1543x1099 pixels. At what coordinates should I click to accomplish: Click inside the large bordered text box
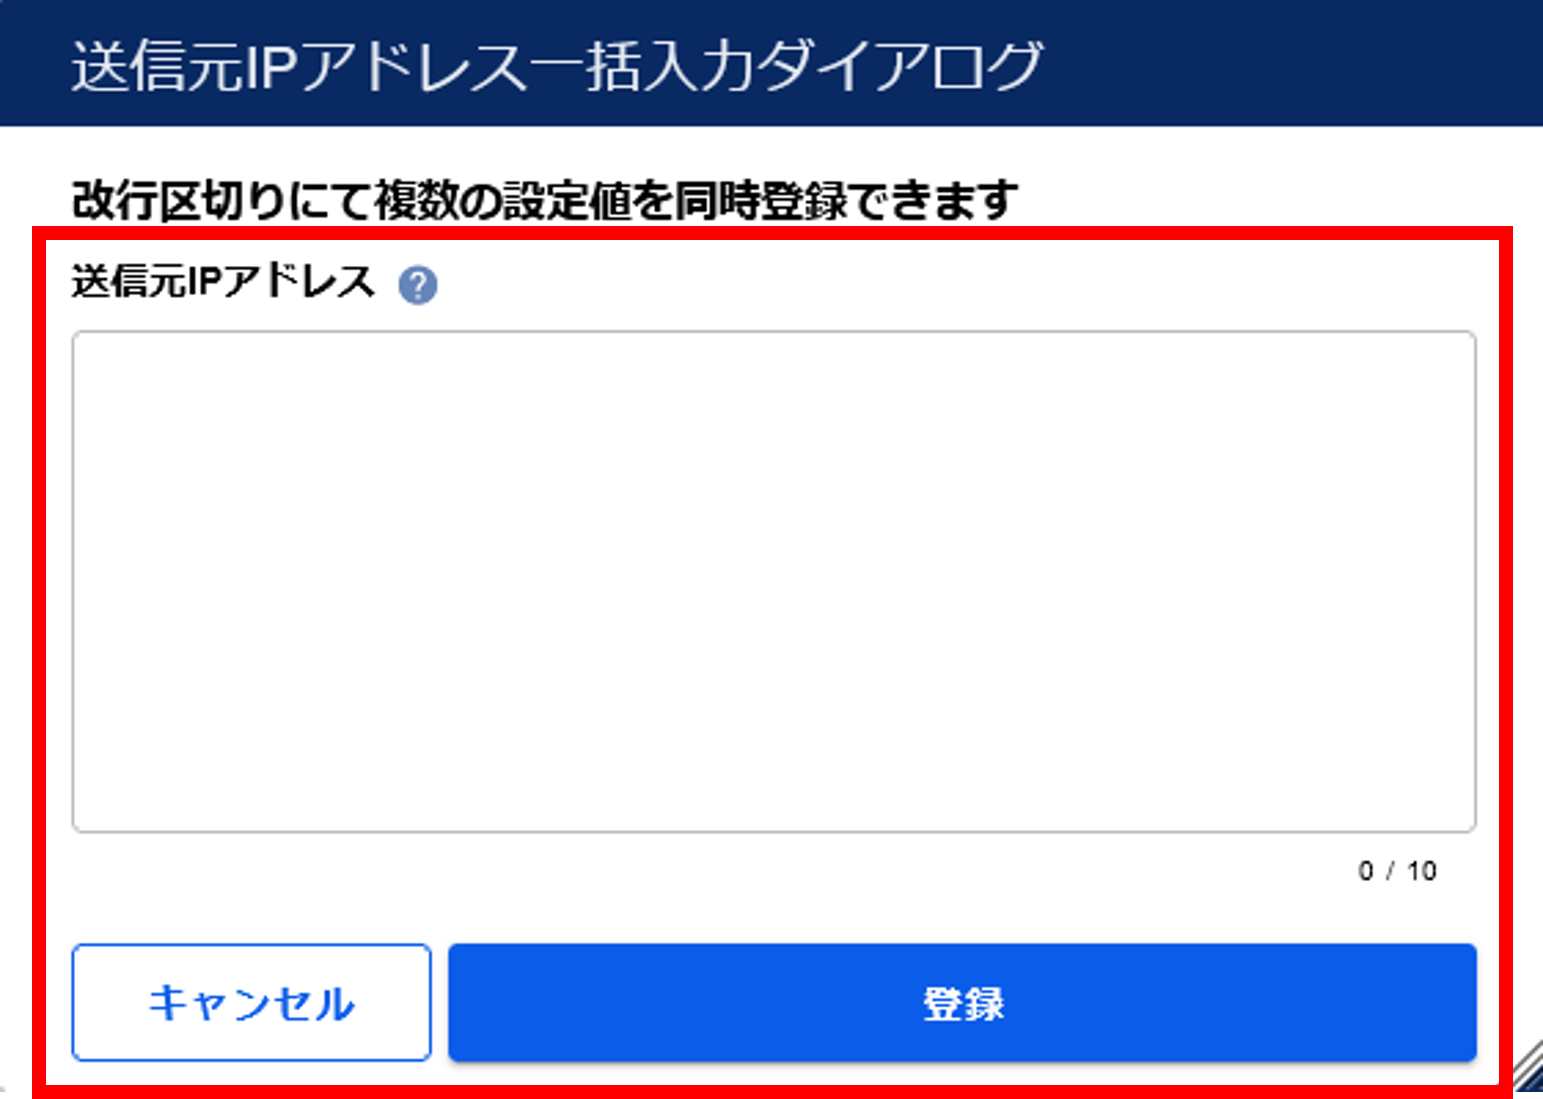click(774, 582)
